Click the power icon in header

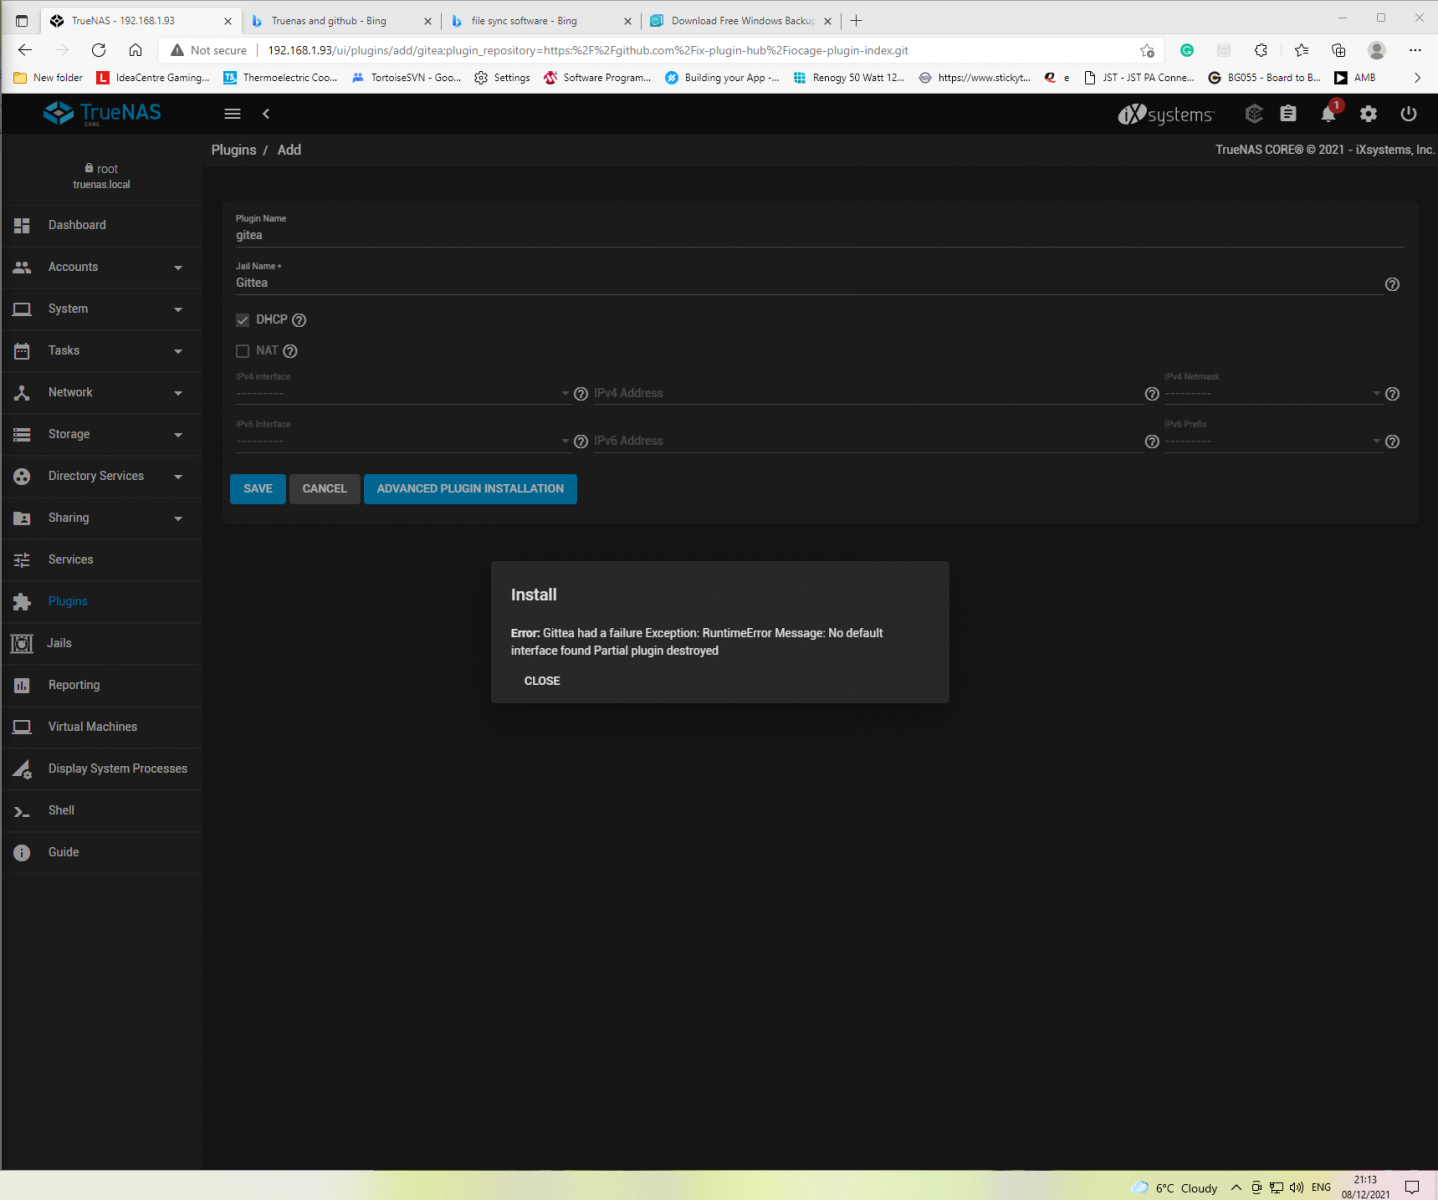(1408, 114)
